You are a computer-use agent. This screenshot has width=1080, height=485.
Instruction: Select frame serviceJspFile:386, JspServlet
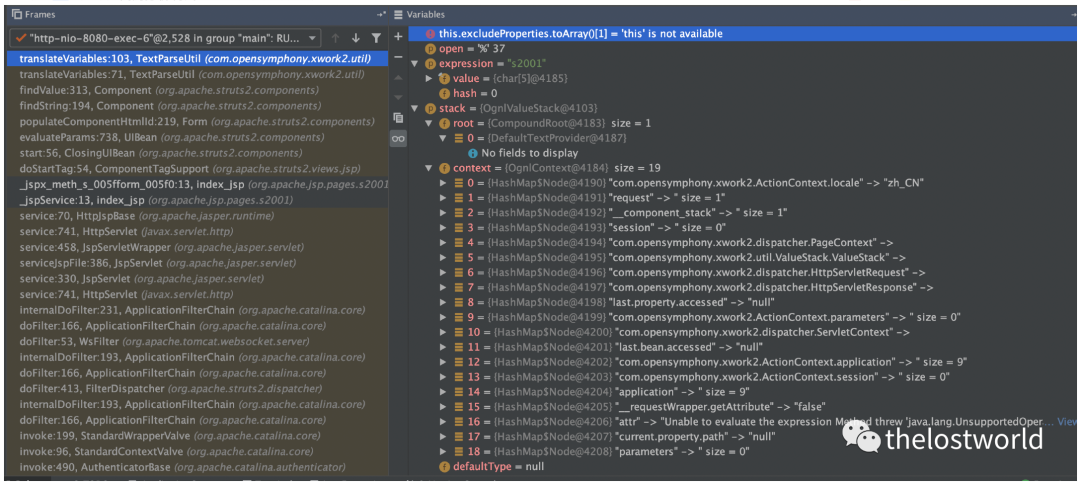[198, 262]
